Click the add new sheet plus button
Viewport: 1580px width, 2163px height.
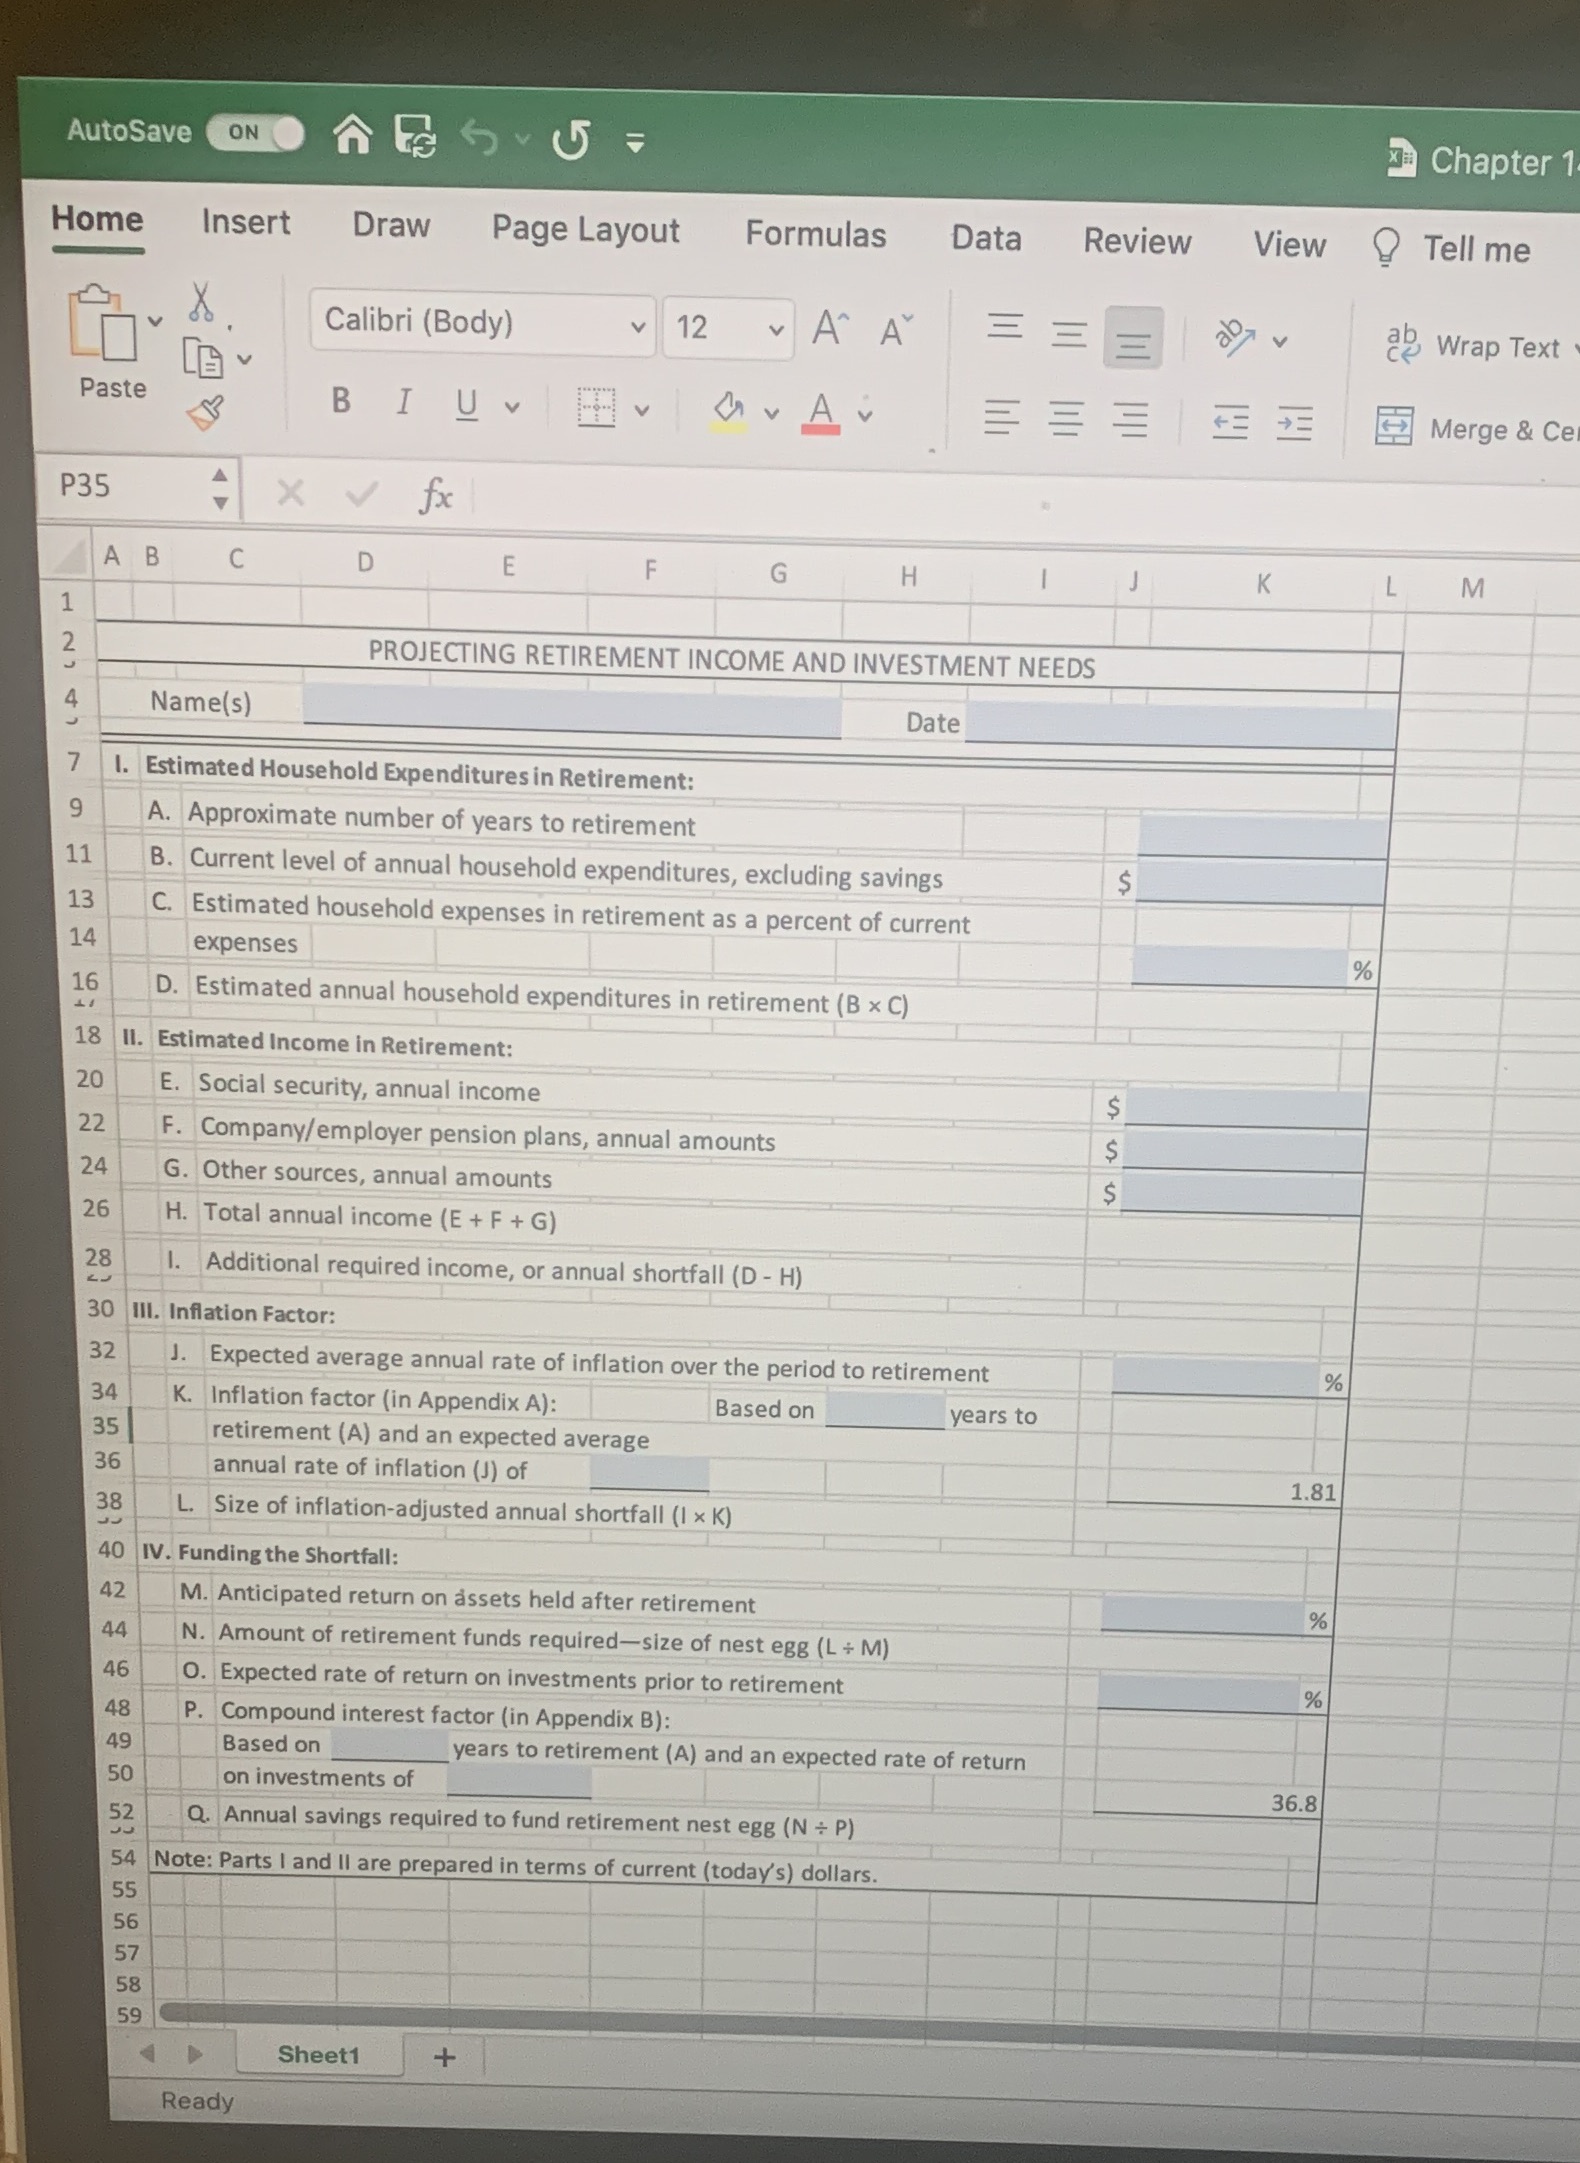(444, 2057)
